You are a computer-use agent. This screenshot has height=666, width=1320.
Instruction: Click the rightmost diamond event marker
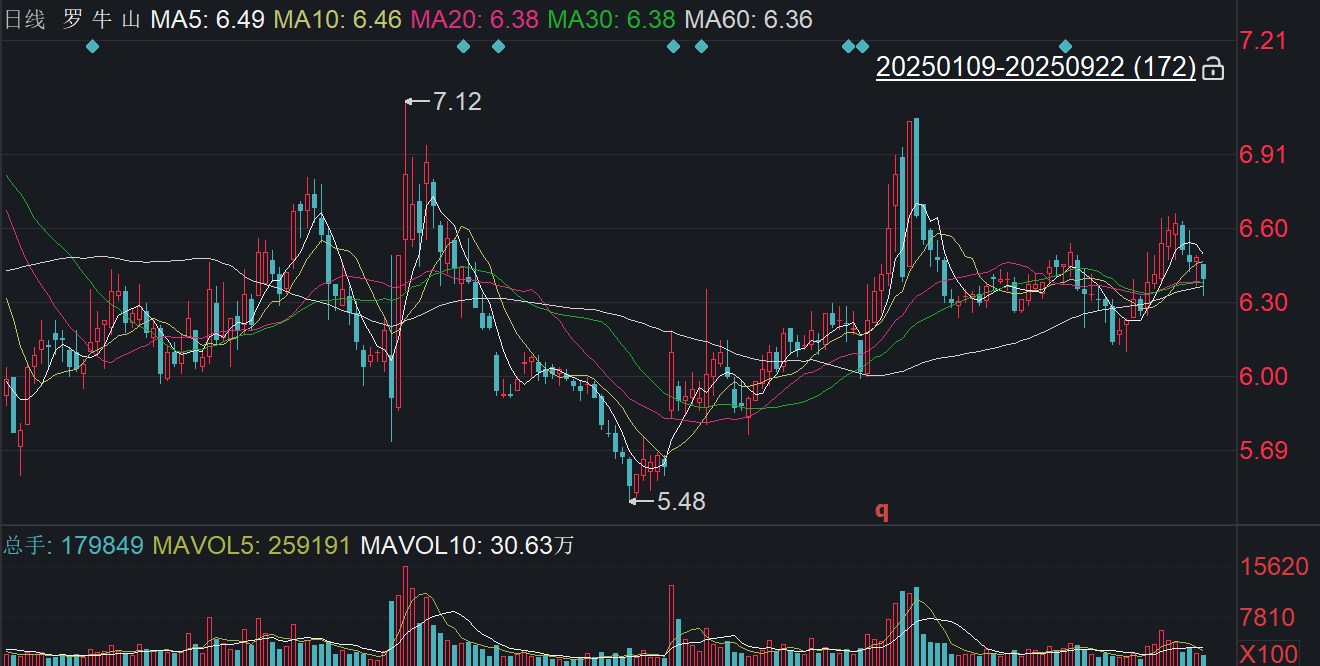[1066, 46]
